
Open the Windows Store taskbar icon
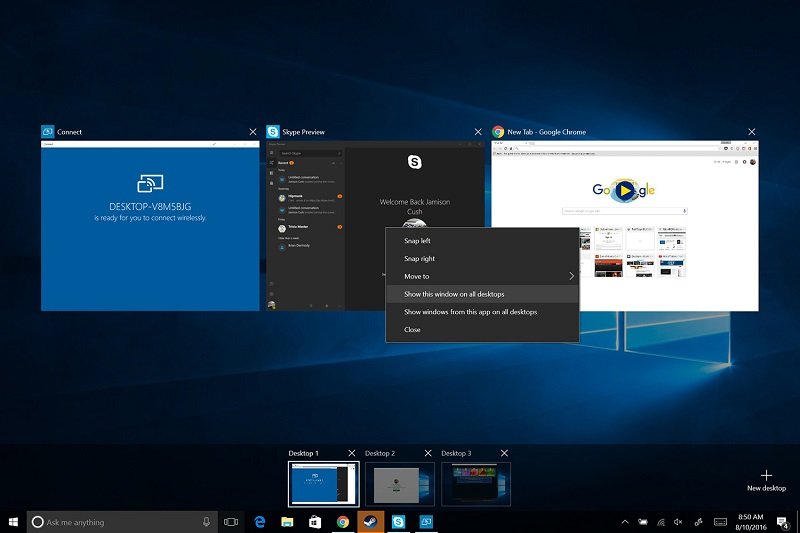(x=315, y=522)
